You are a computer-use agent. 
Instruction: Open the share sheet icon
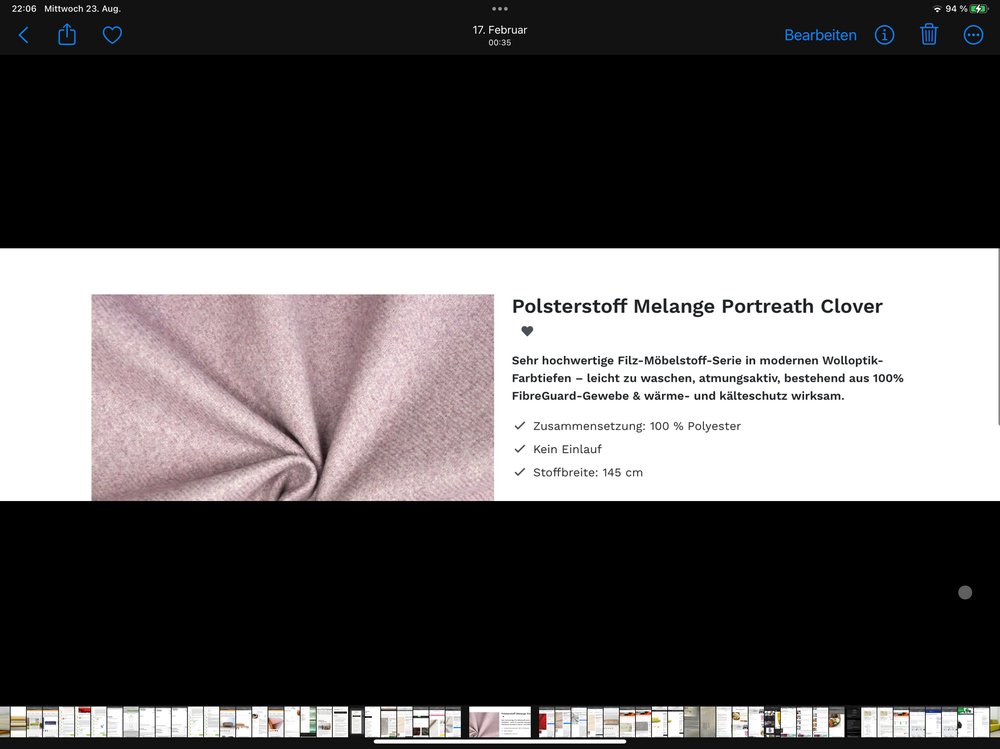pos(67,34)
